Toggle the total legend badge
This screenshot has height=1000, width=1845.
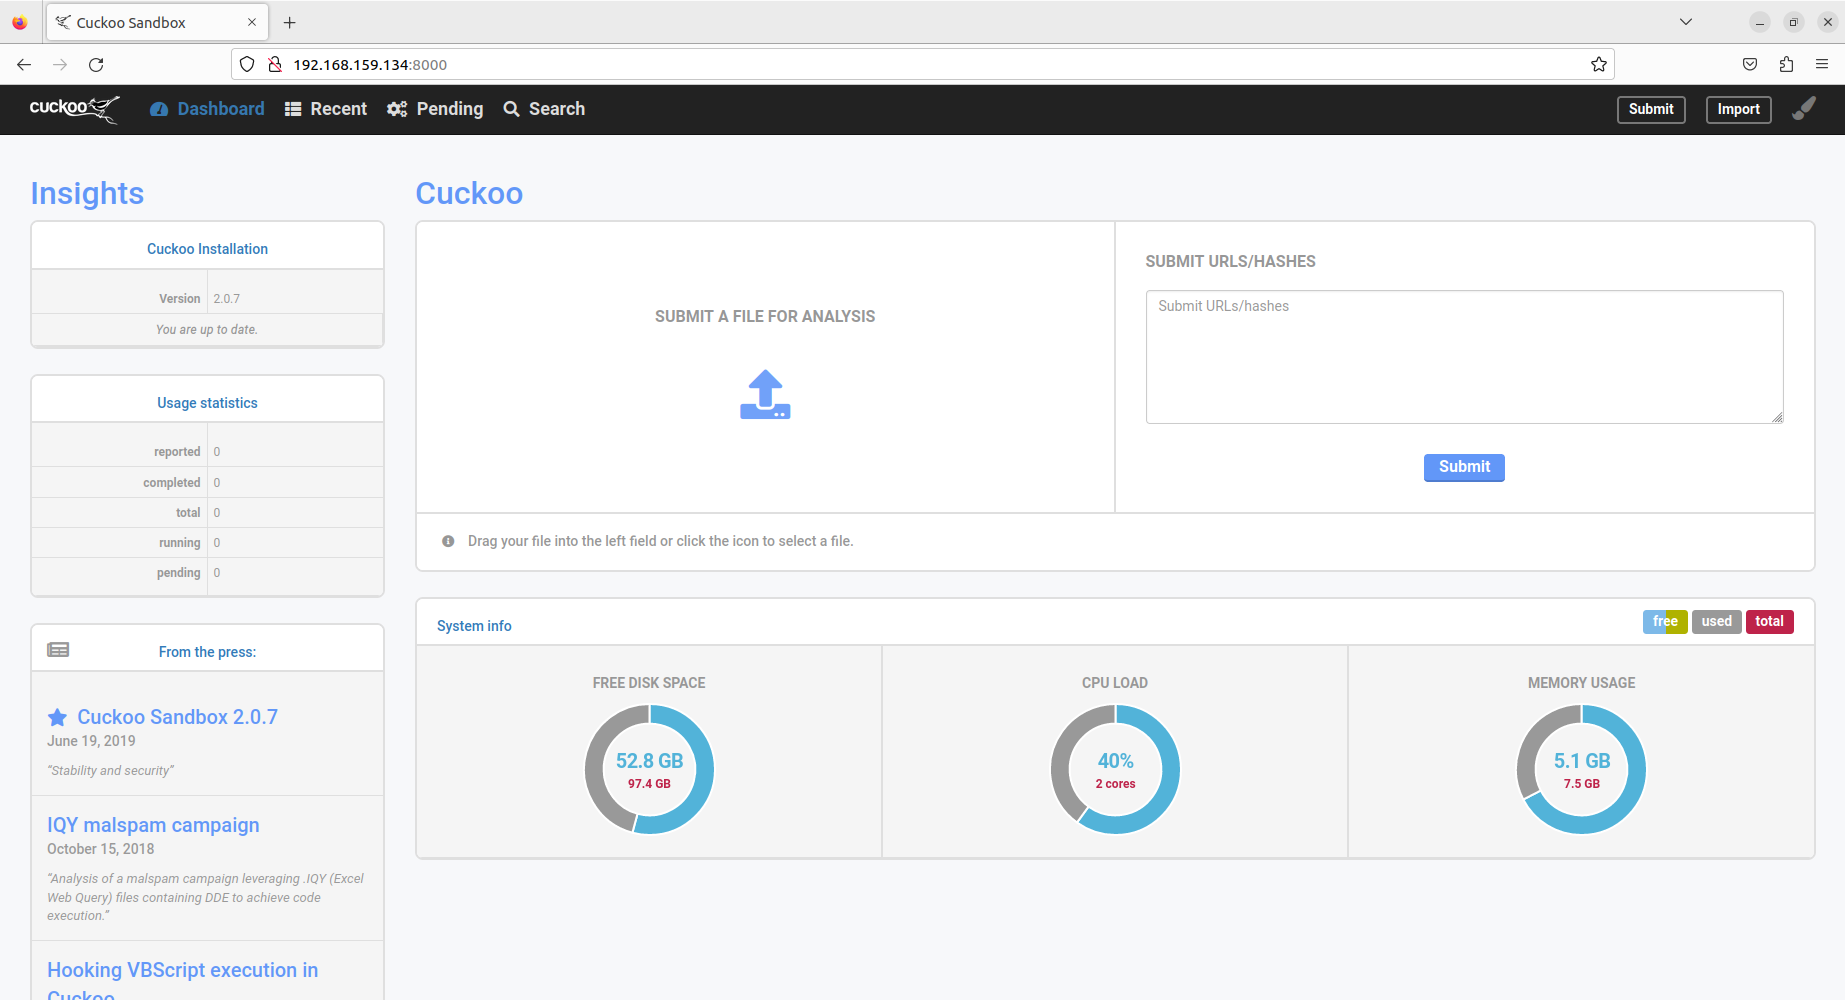(x=1769, y=622)
